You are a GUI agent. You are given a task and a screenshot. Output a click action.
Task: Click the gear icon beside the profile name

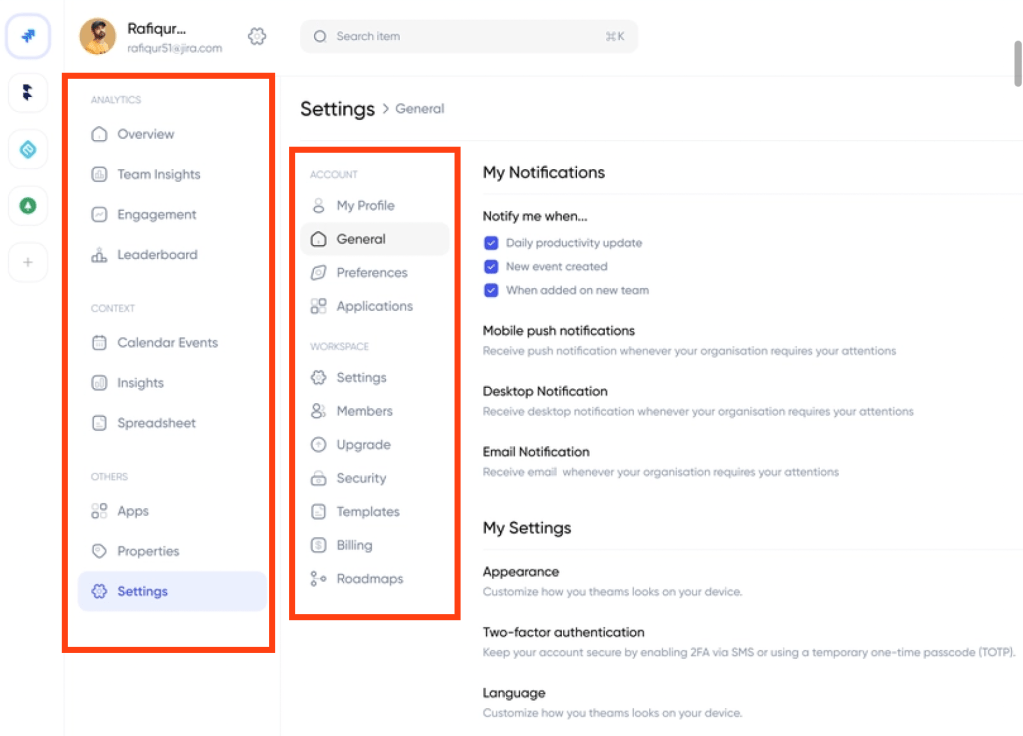[x=257, y=36]
